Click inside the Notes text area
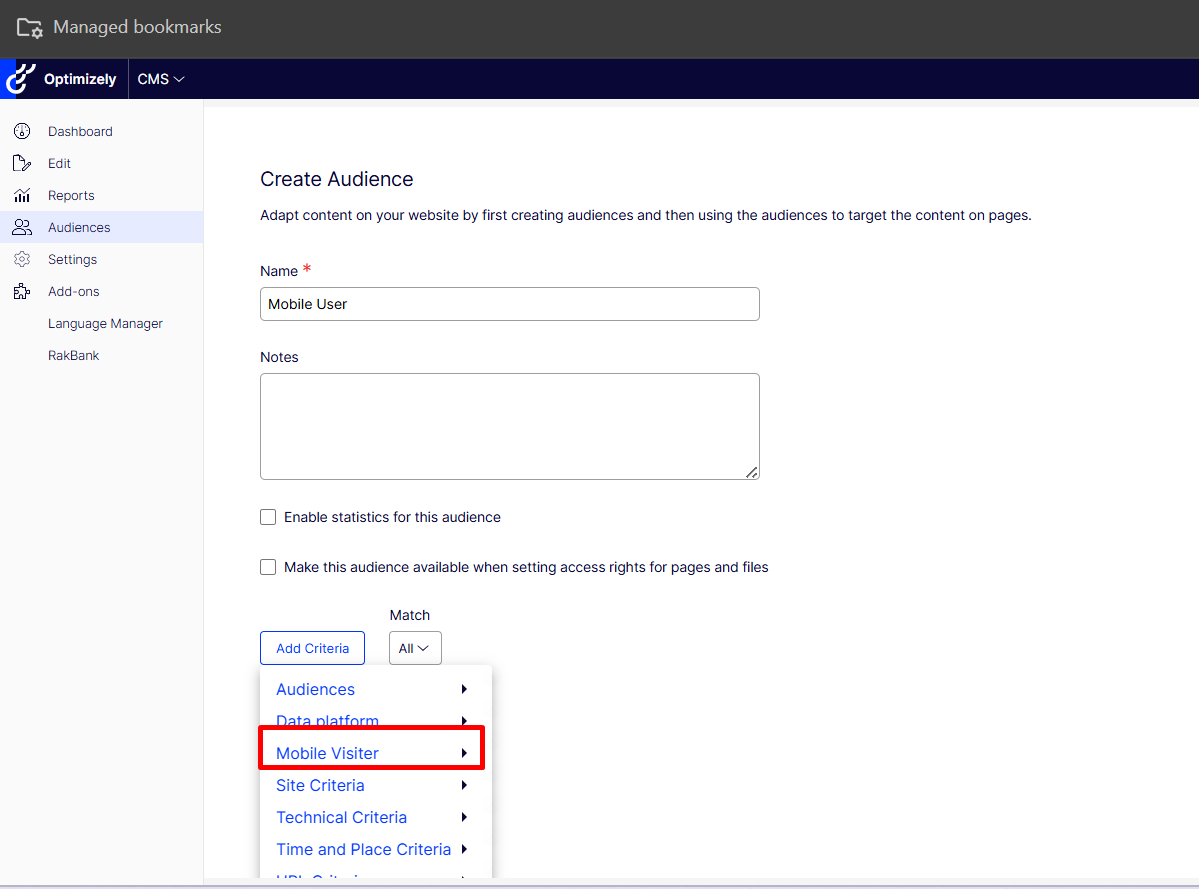Viewport: 1199px width, 889px height. tap(509, 426)
